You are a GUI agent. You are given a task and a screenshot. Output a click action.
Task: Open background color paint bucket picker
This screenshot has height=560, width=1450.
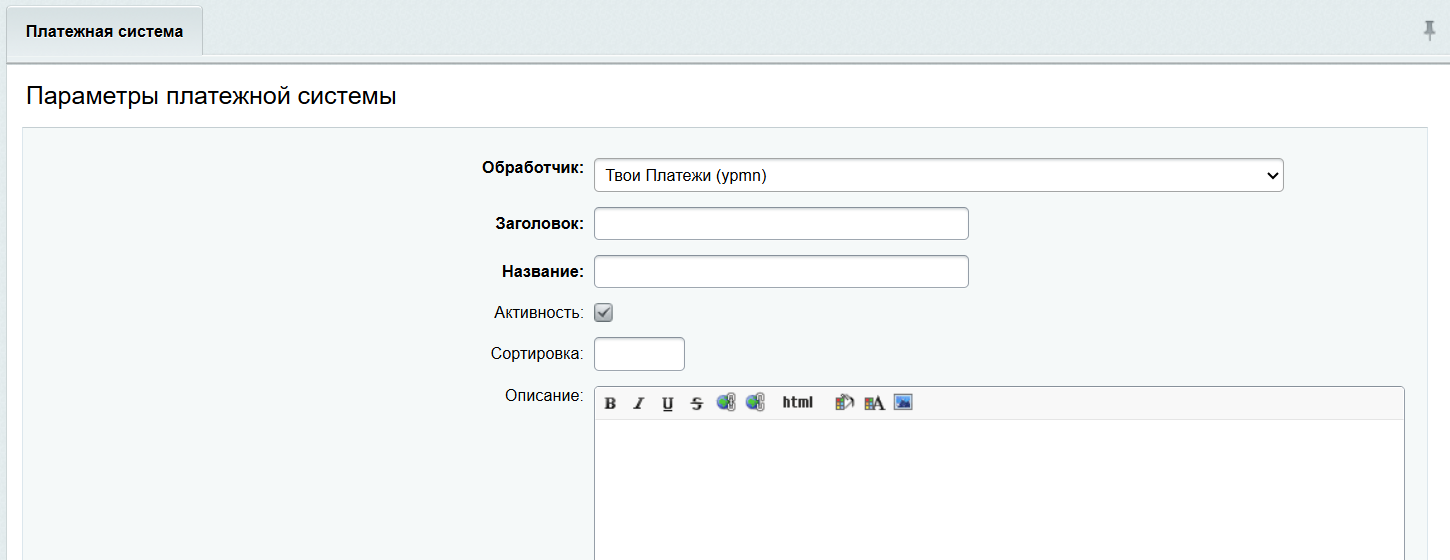(845, 402)
